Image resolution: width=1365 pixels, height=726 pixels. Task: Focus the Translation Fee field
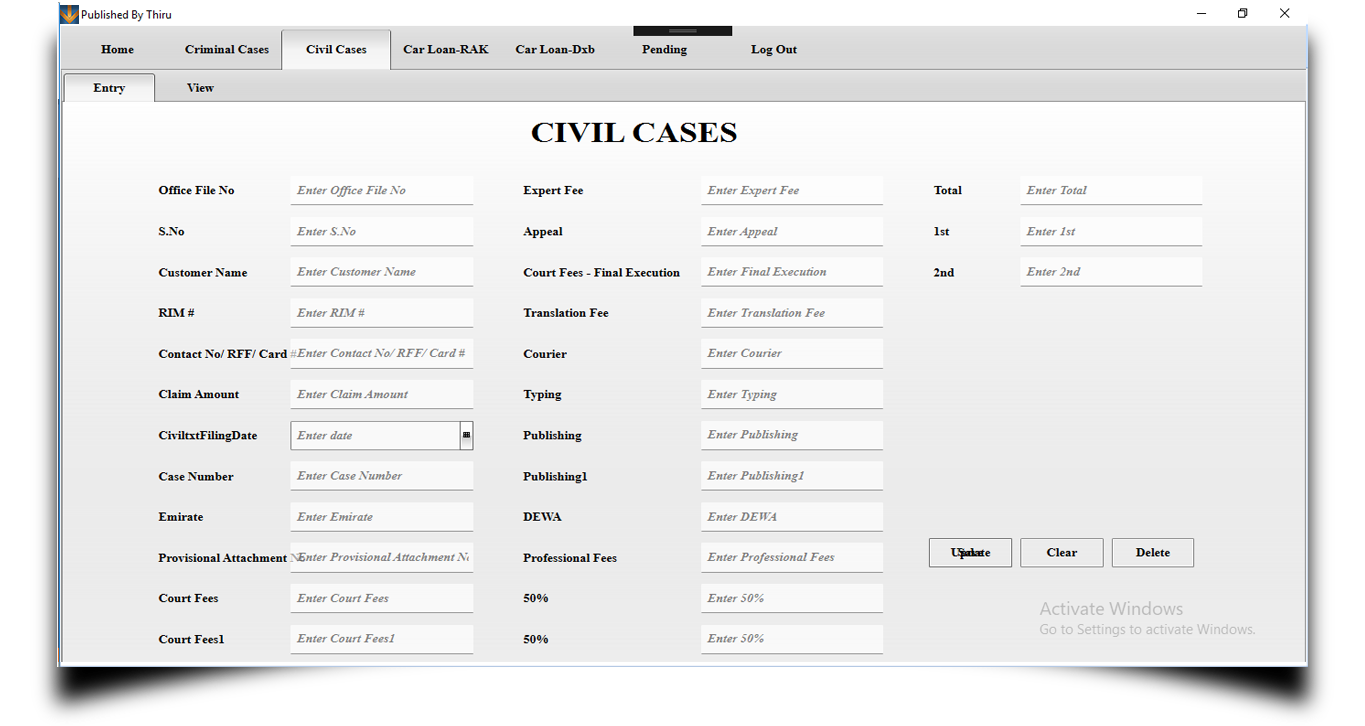[792, 313]
